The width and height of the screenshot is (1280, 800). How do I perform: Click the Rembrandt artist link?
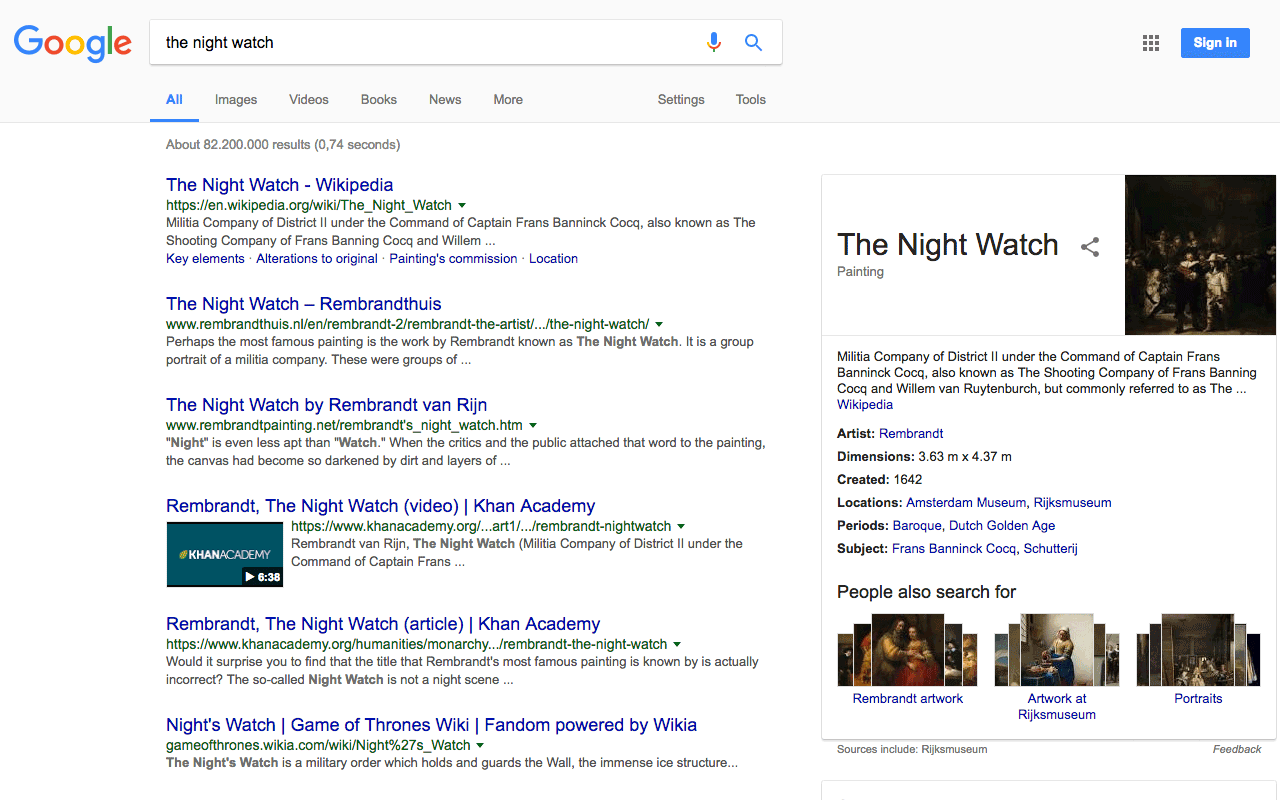coord(911,433)
